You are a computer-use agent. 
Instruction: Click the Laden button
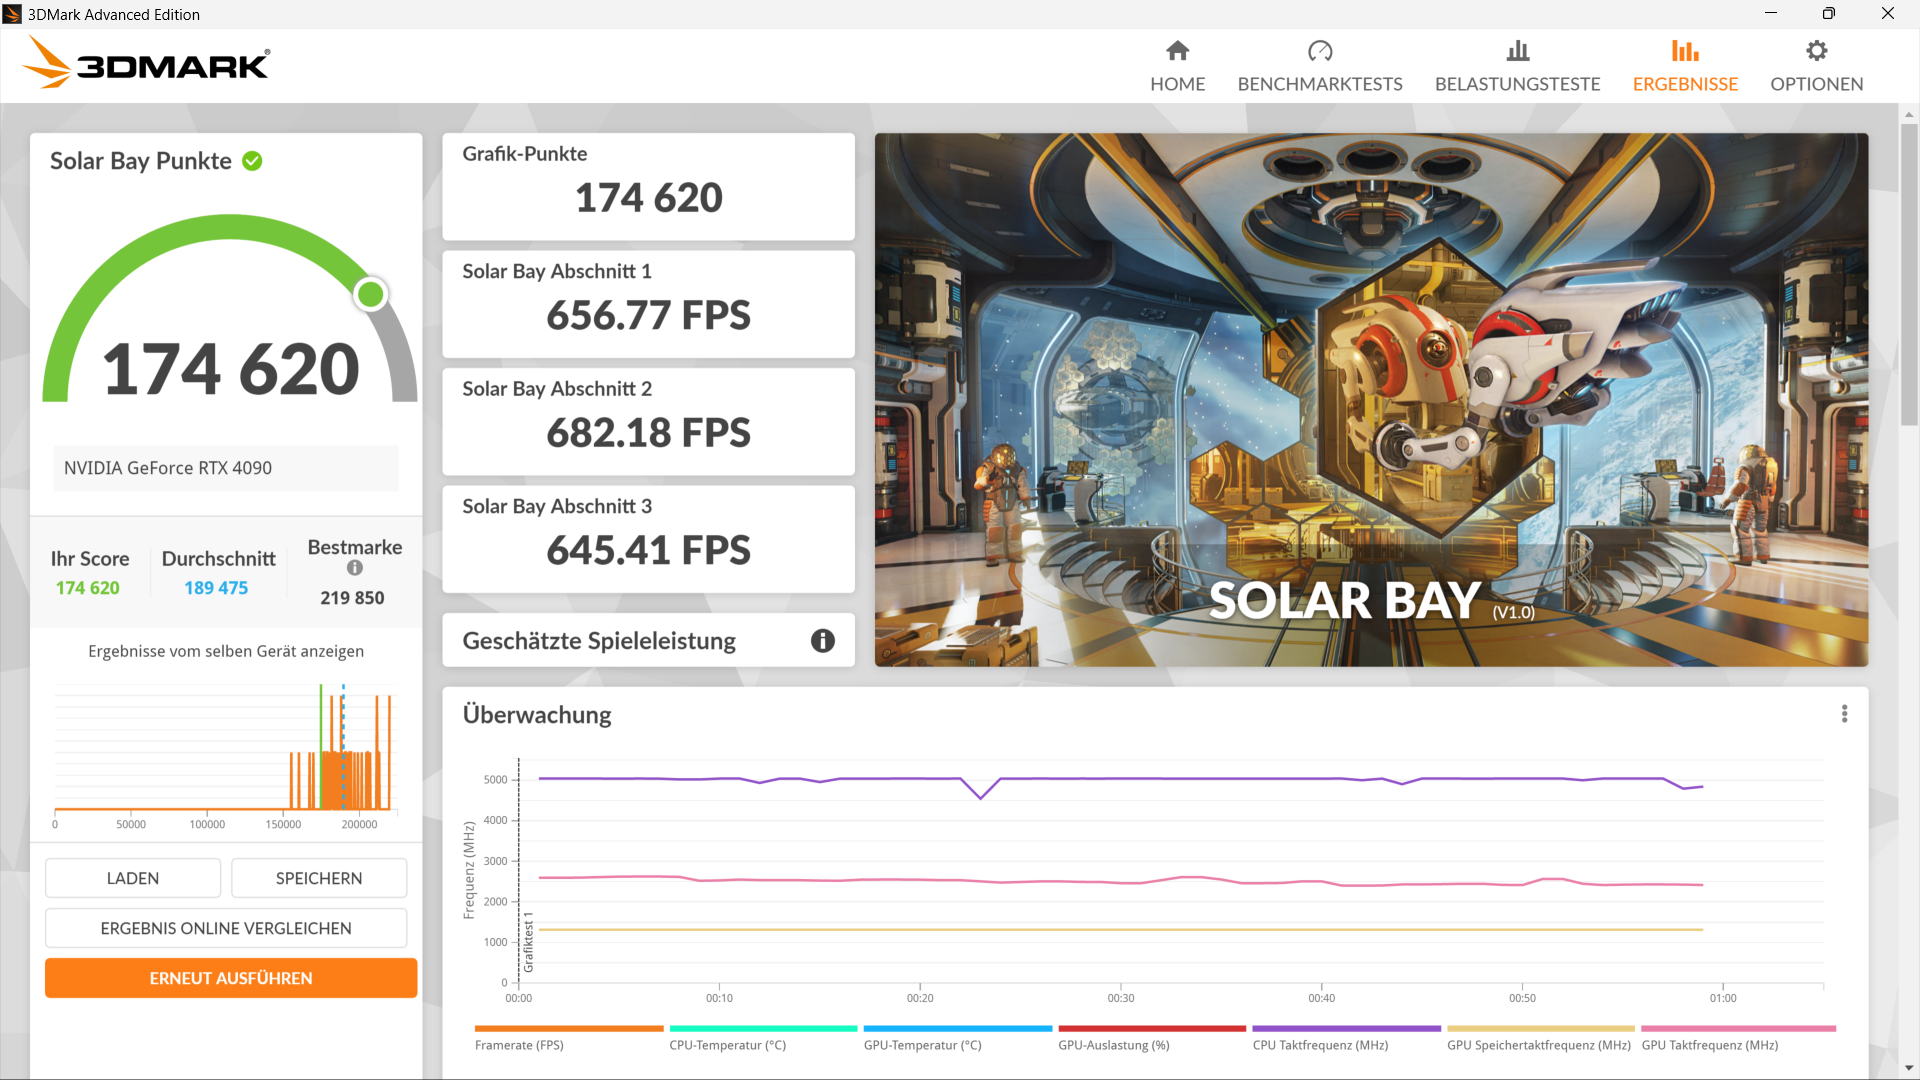(x=133, y=878)
